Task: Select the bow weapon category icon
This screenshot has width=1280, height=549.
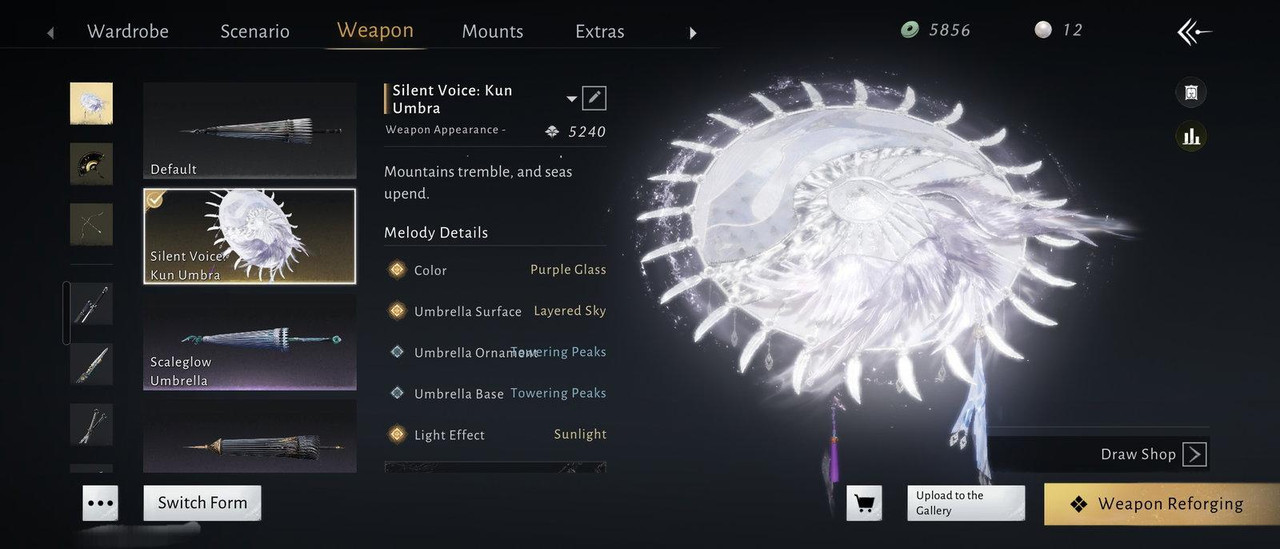Action: [91, 224]
